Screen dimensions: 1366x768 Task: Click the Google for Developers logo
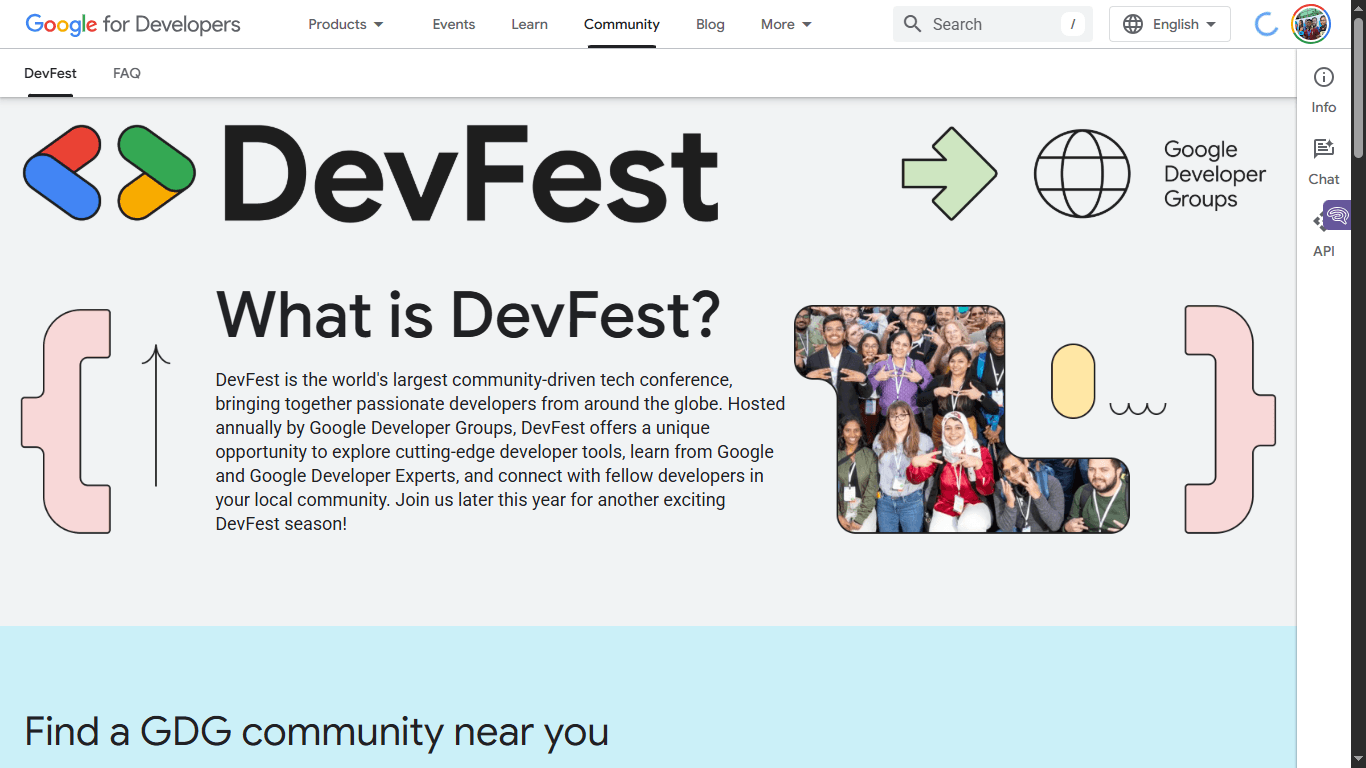pyautogui.click(x=133, y=24)
